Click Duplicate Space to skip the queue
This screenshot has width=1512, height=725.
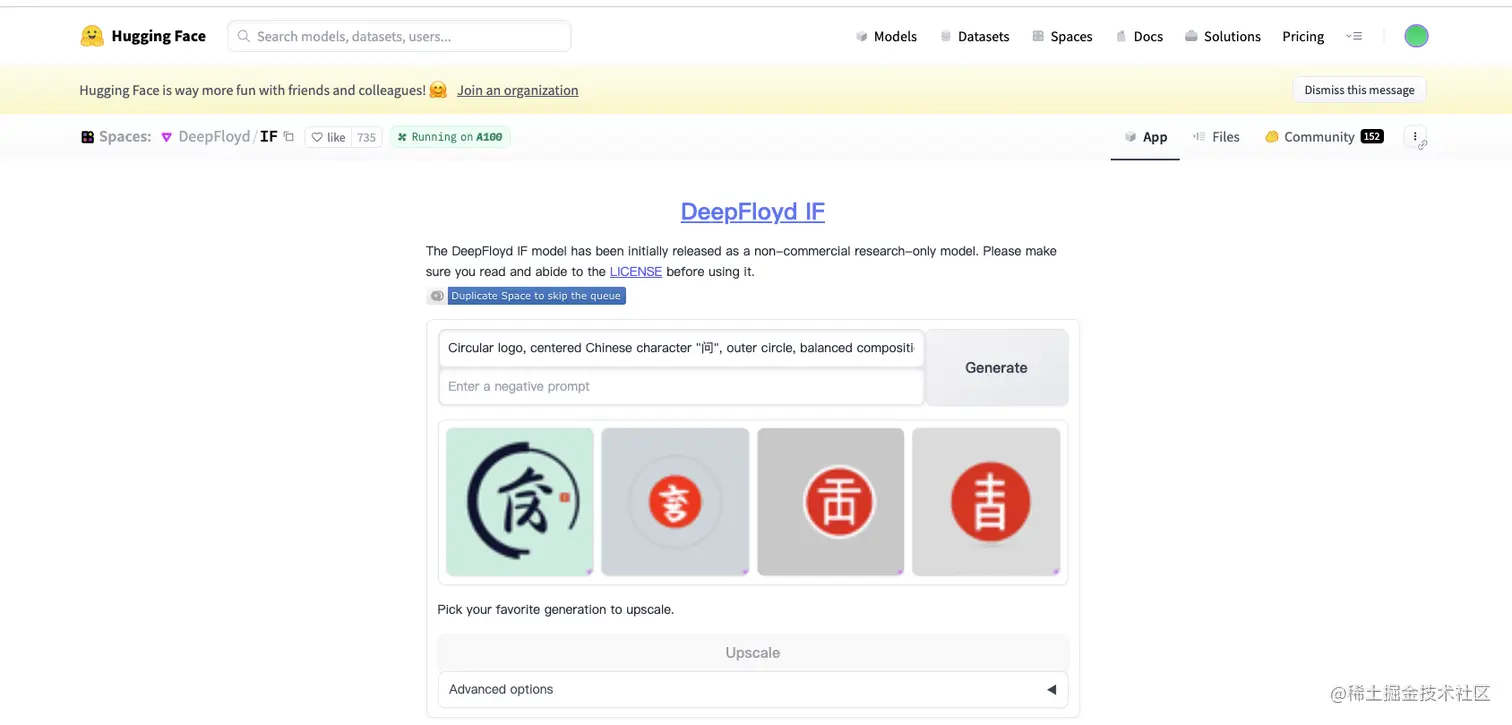(527, 296)
